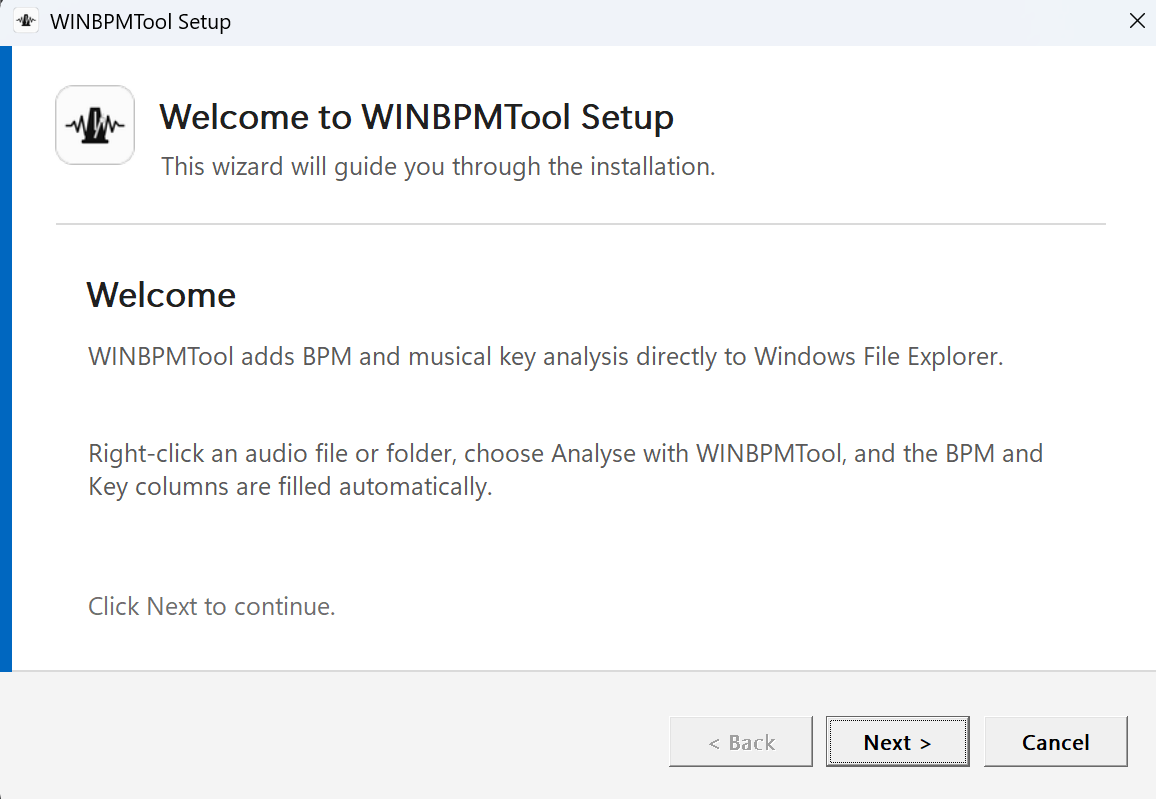
Task: Continue with the Next > button
Action: (897, 742)
